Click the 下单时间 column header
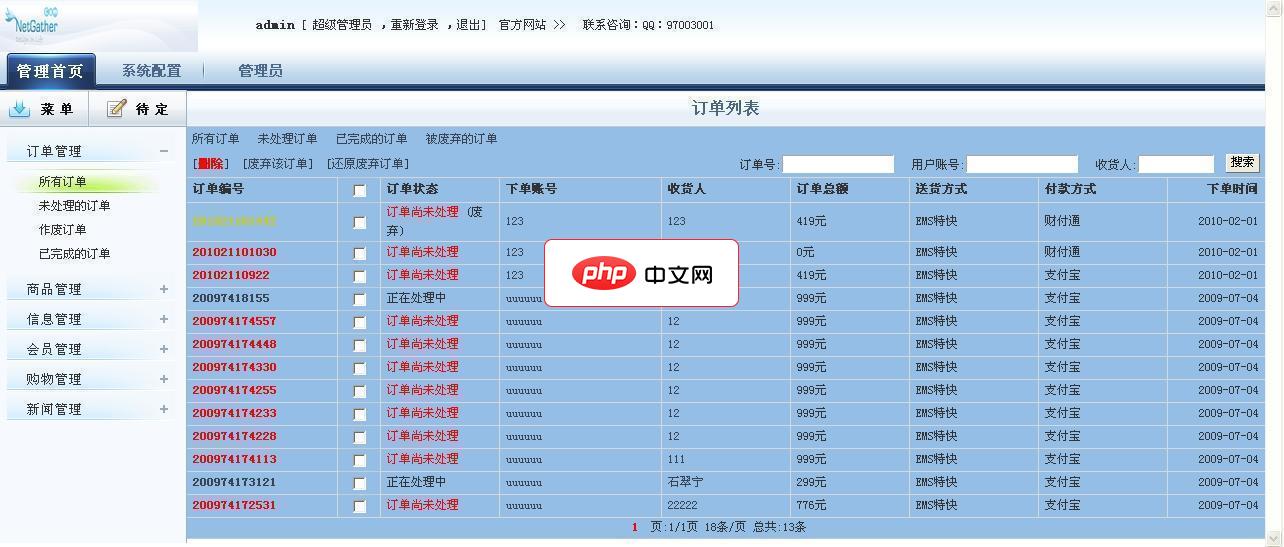This screenshot has height=547, width=1284. 1232,189
